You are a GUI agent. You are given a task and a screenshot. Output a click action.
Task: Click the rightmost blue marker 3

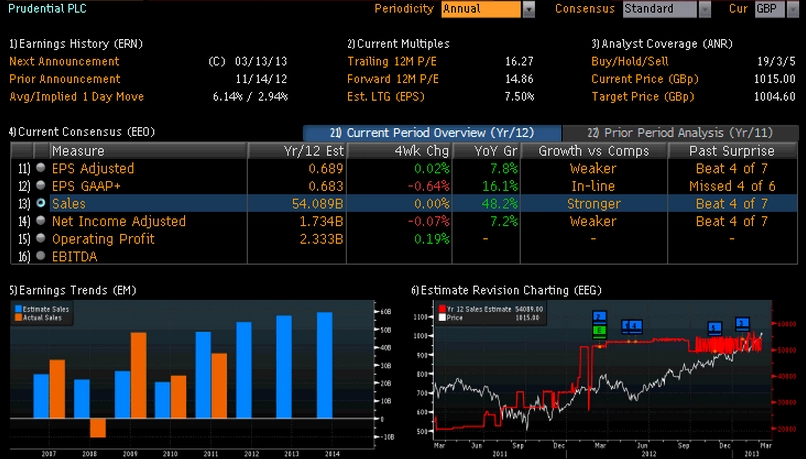click(x=742, y=323)
